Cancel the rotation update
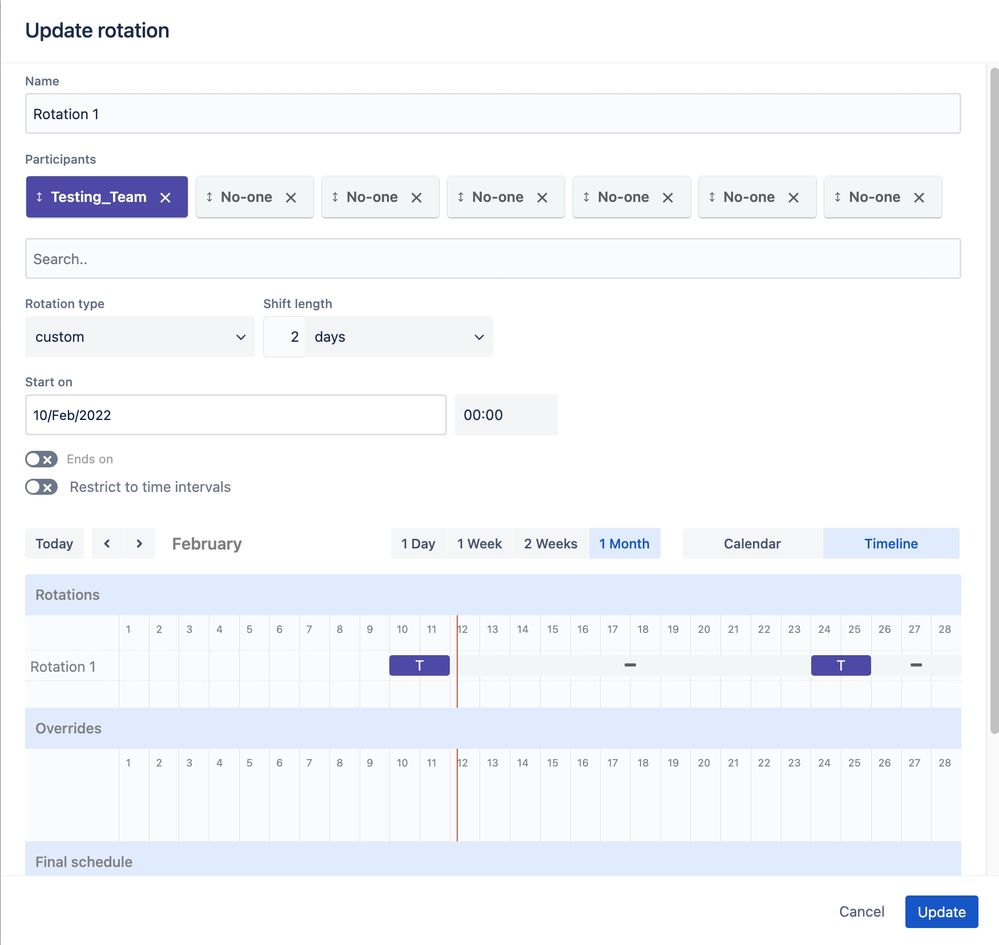 pyautogui.click(x=861, y=912)
